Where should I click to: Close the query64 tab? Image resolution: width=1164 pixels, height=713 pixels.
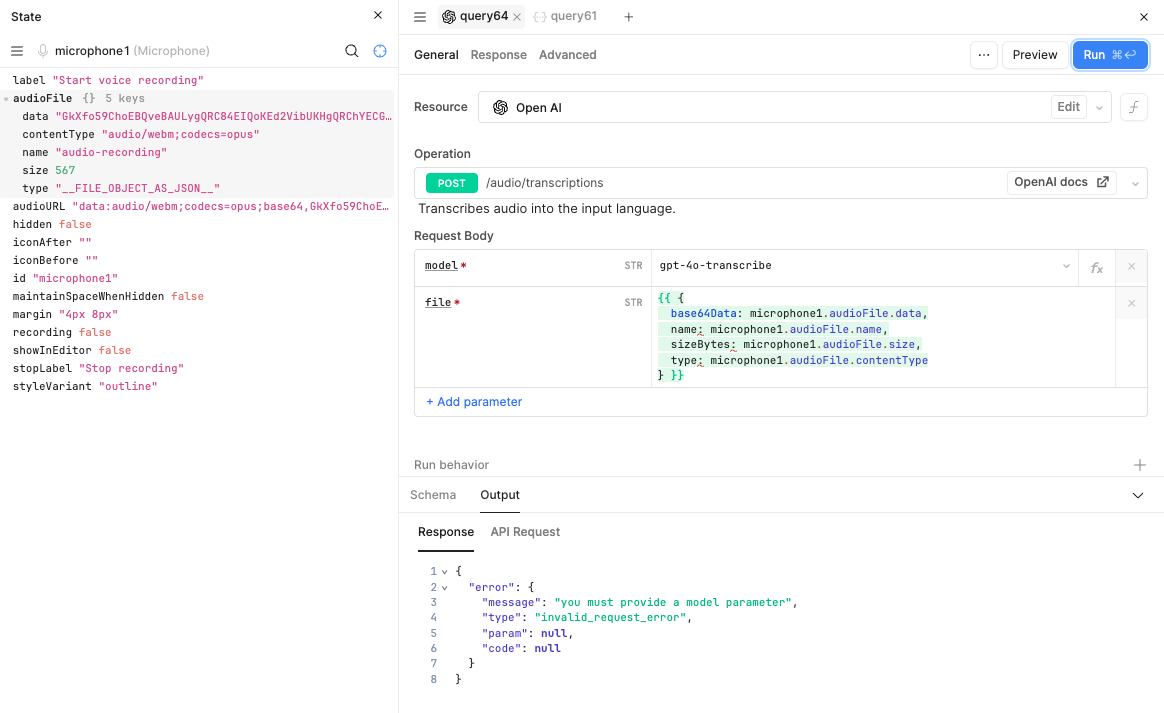517,16
